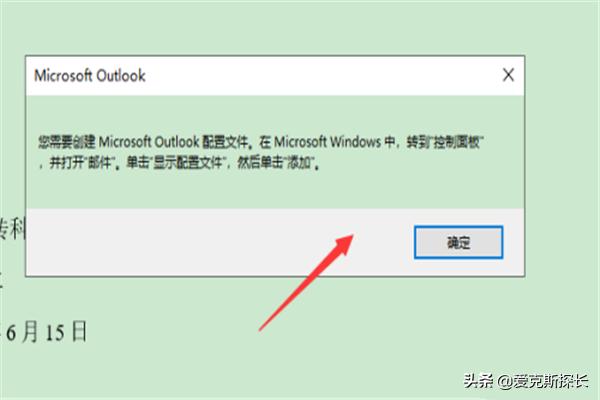Click the 头条 @爱克斯探长 watermark
600x400 pixels.
coord(526,381)
